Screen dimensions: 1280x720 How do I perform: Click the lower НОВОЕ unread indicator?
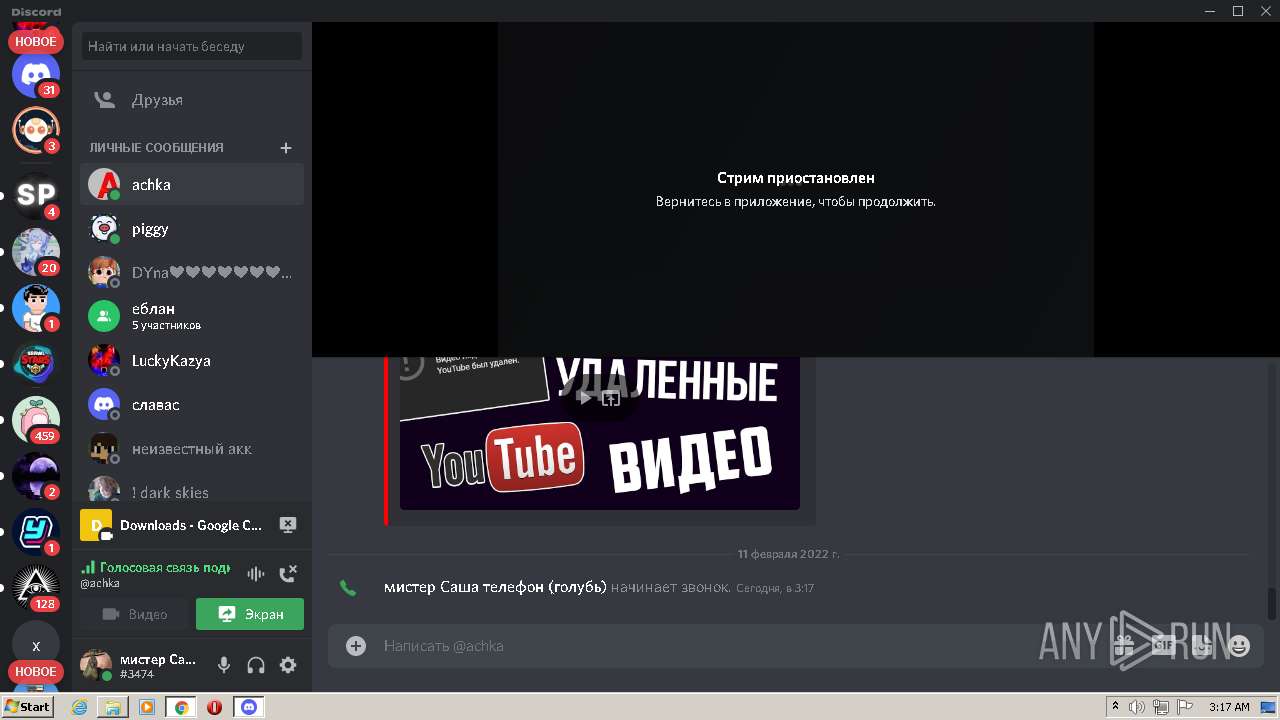[36, 672]
